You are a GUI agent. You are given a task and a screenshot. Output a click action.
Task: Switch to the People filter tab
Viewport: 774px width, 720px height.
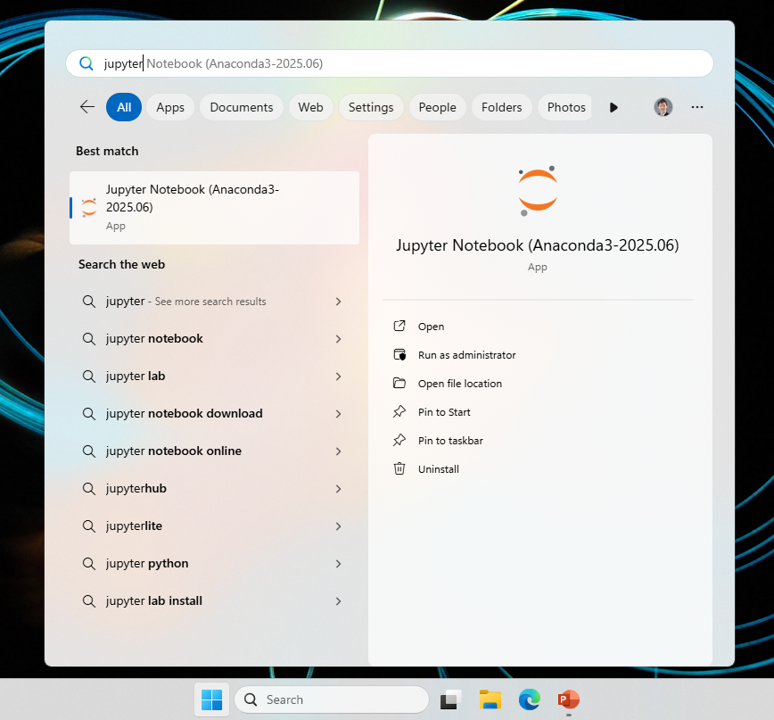(437, 107)
